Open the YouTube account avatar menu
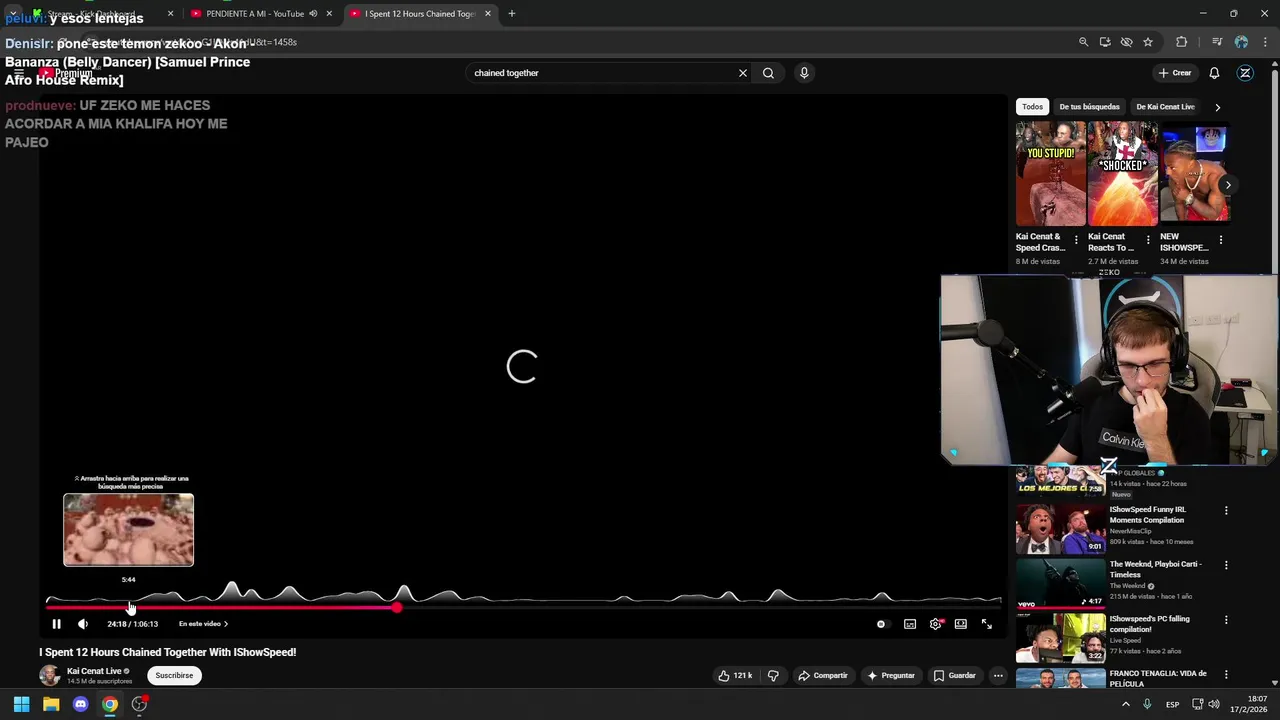This screenshot has width=1280, height=720. [1245, 73]
